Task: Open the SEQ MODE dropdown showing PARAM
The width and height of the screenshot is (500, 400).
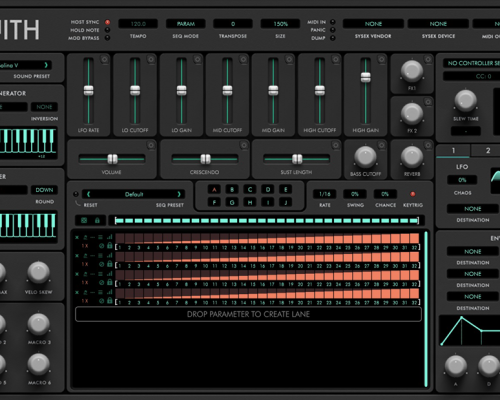Action: click(x=186, y=24)
